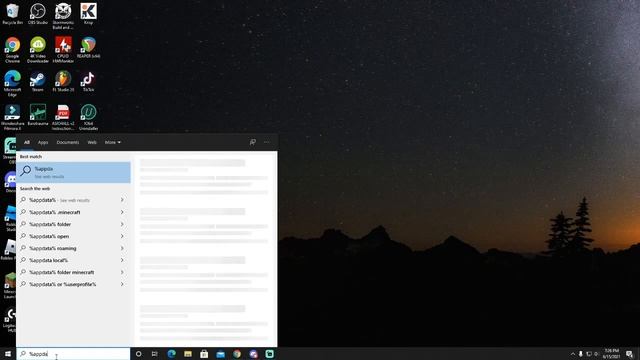Choose the "%appdata%" See web results suggestion

(73, 200)
